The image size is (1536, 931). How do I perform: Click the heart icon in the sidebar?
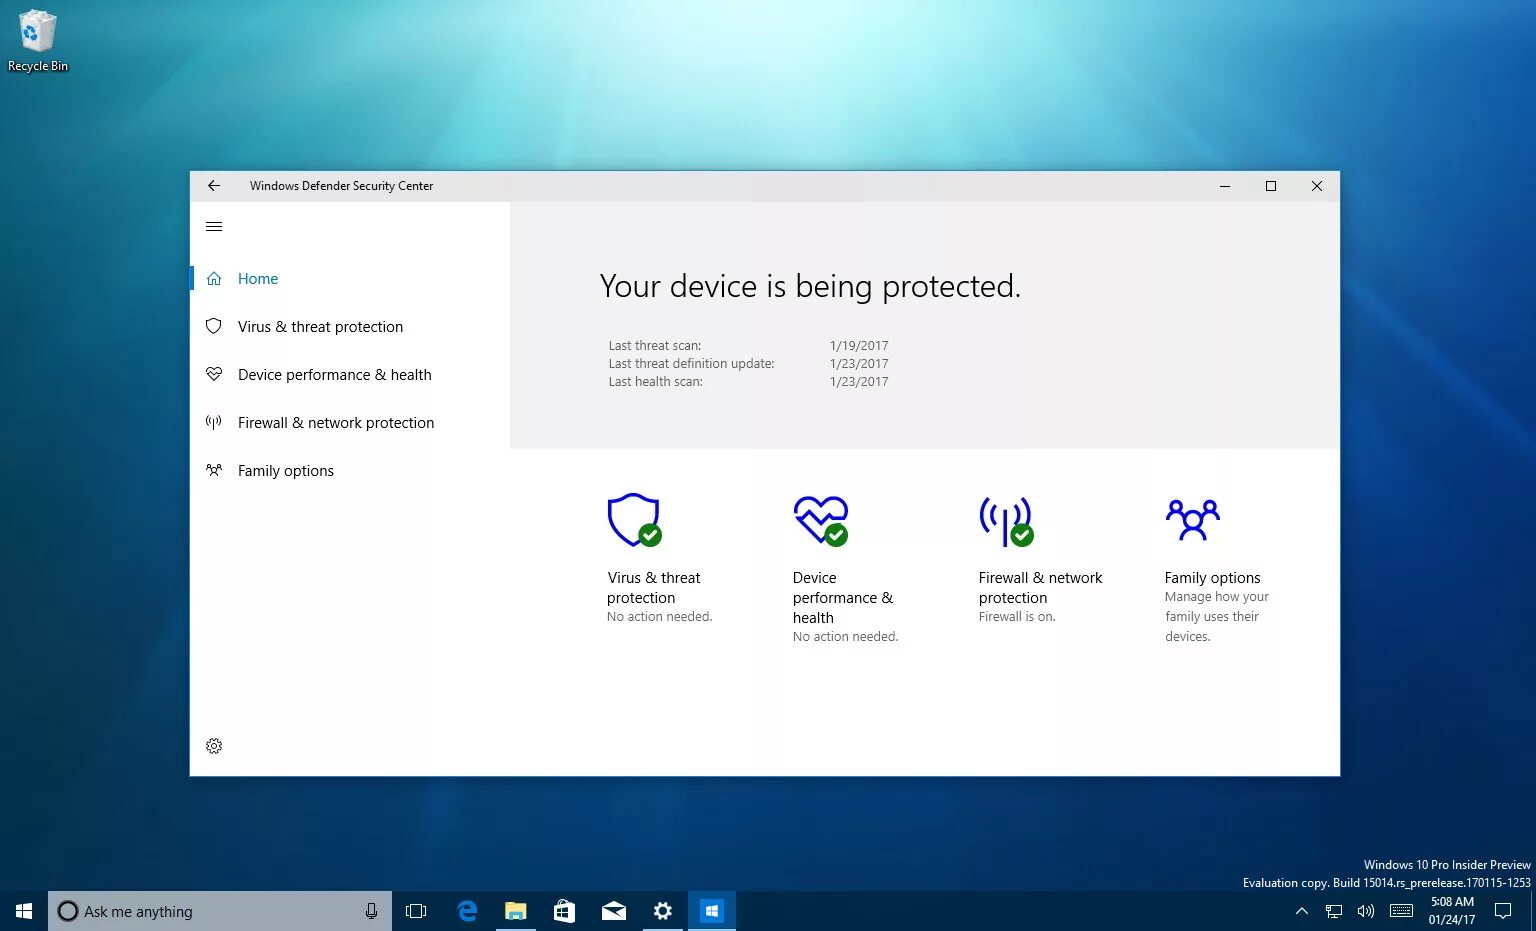tap(214, 374)
